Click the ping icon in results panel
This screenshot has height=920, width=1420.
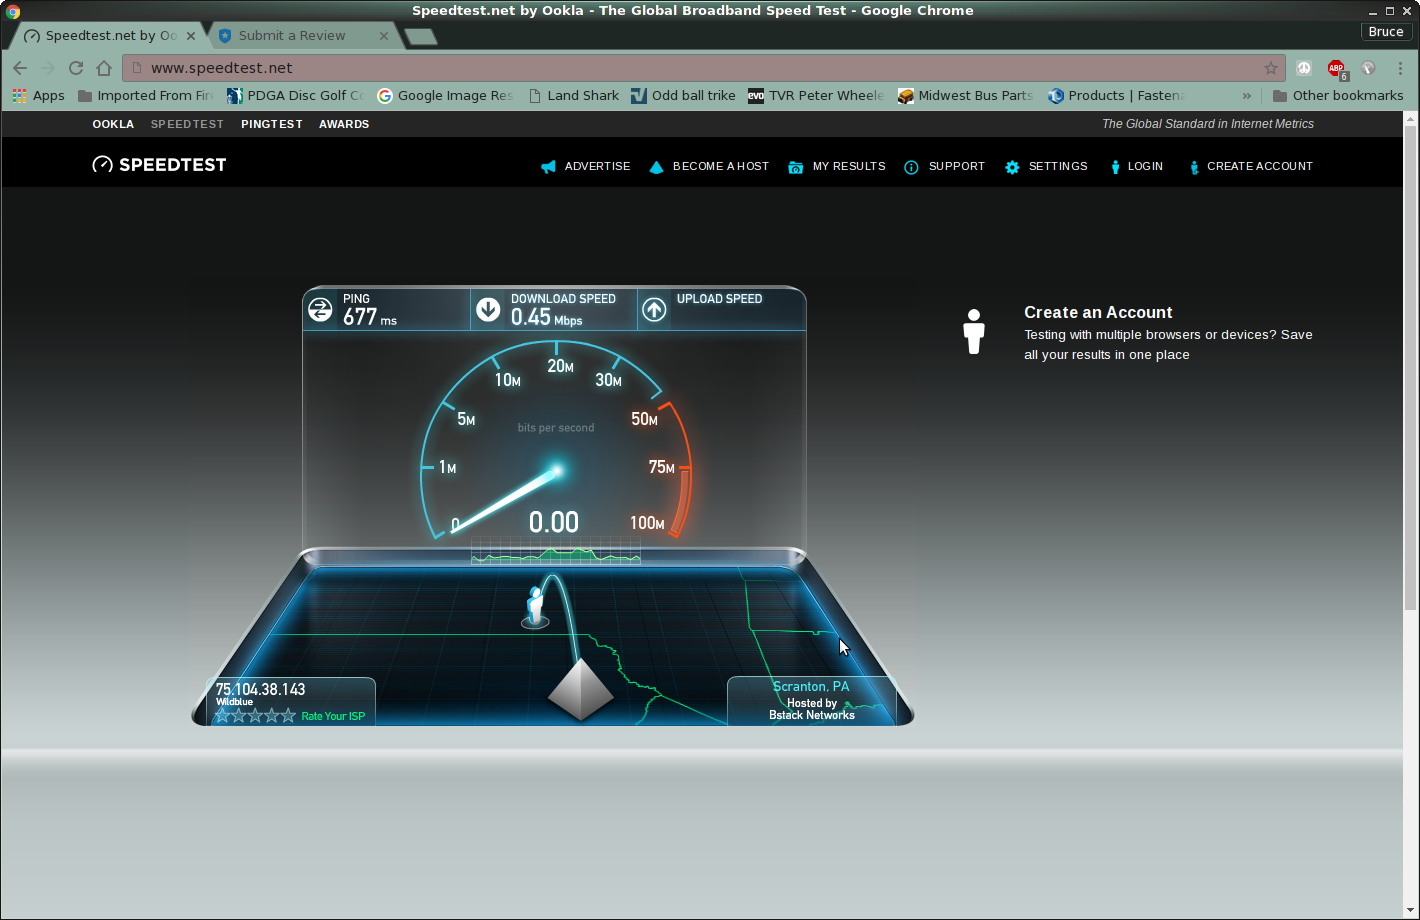320,309
